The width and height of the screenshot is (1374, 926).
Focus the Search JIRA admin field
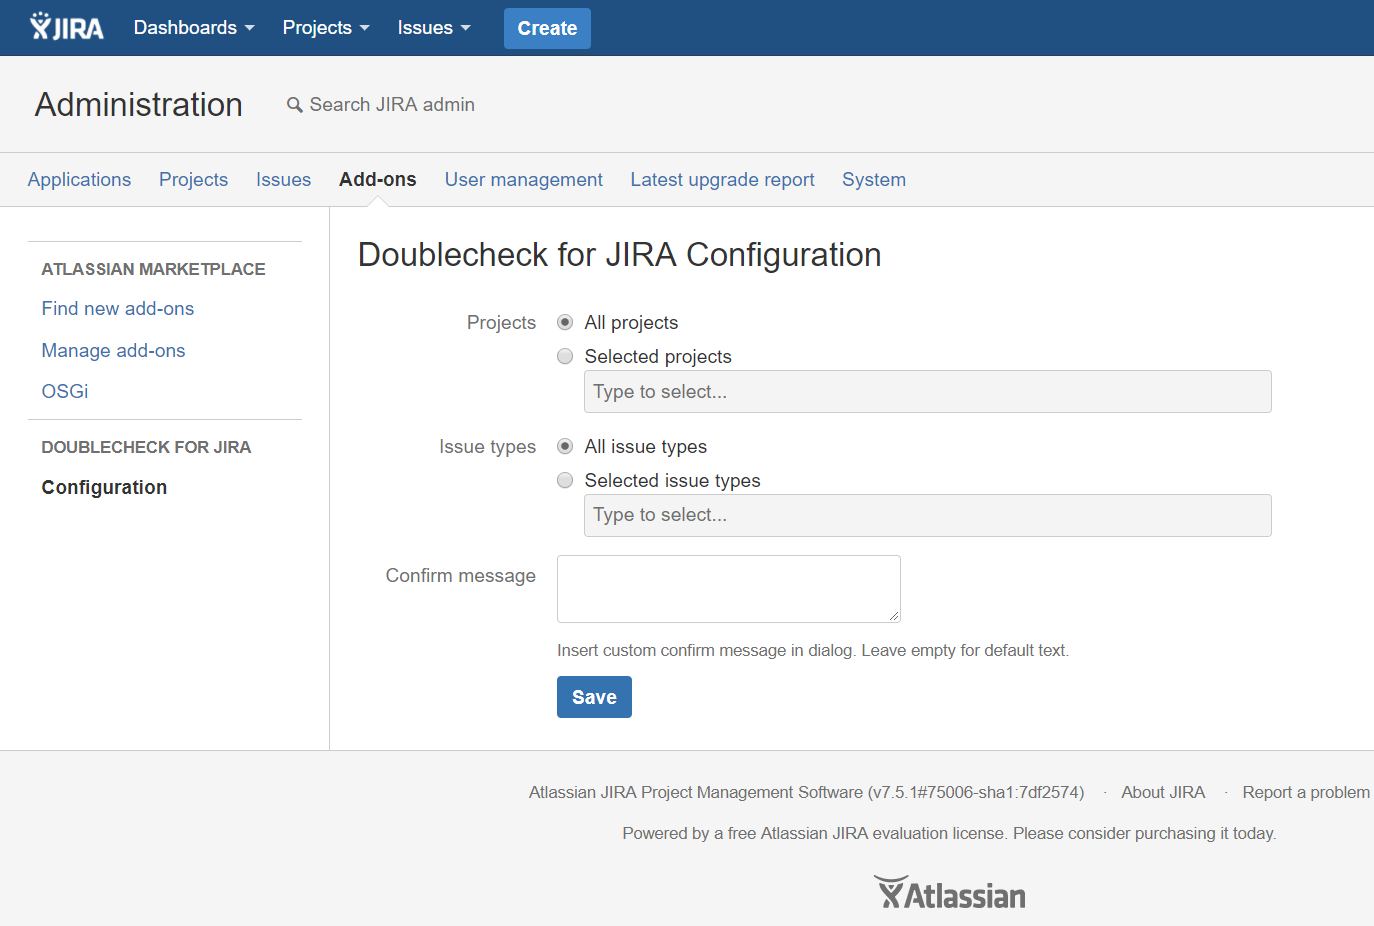click(392, 105)
